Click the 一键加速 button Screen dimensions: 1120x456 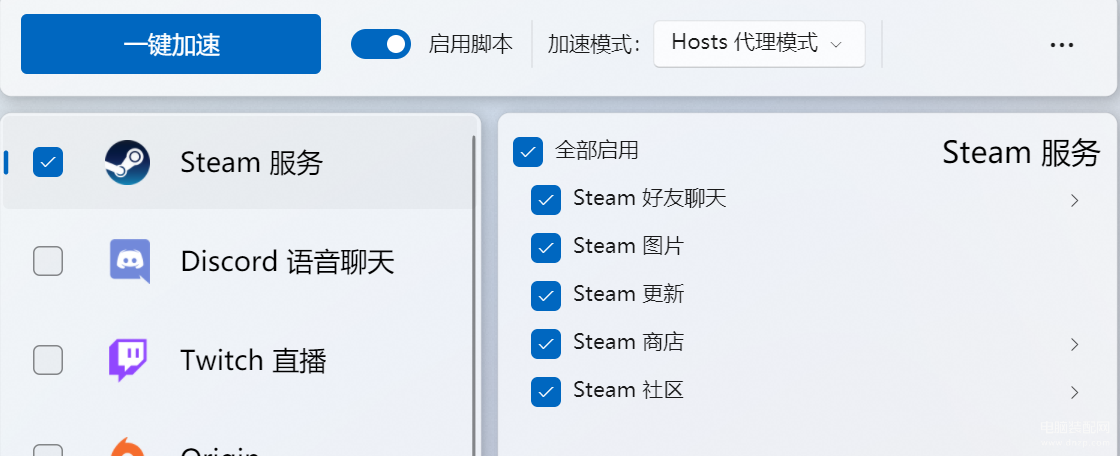click(x=171, y=44)
